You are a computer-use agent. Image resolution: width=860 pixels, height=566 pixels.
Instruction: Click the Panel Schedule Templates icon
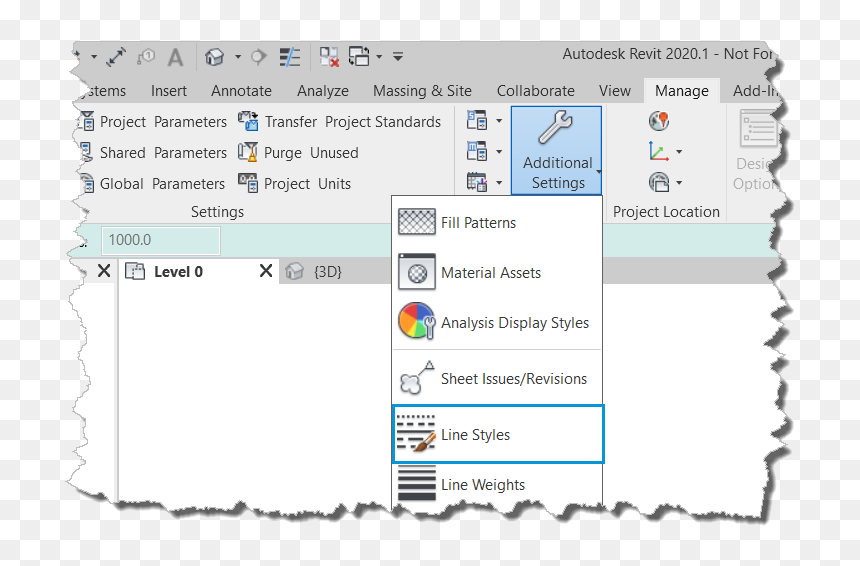coord(477,182)
